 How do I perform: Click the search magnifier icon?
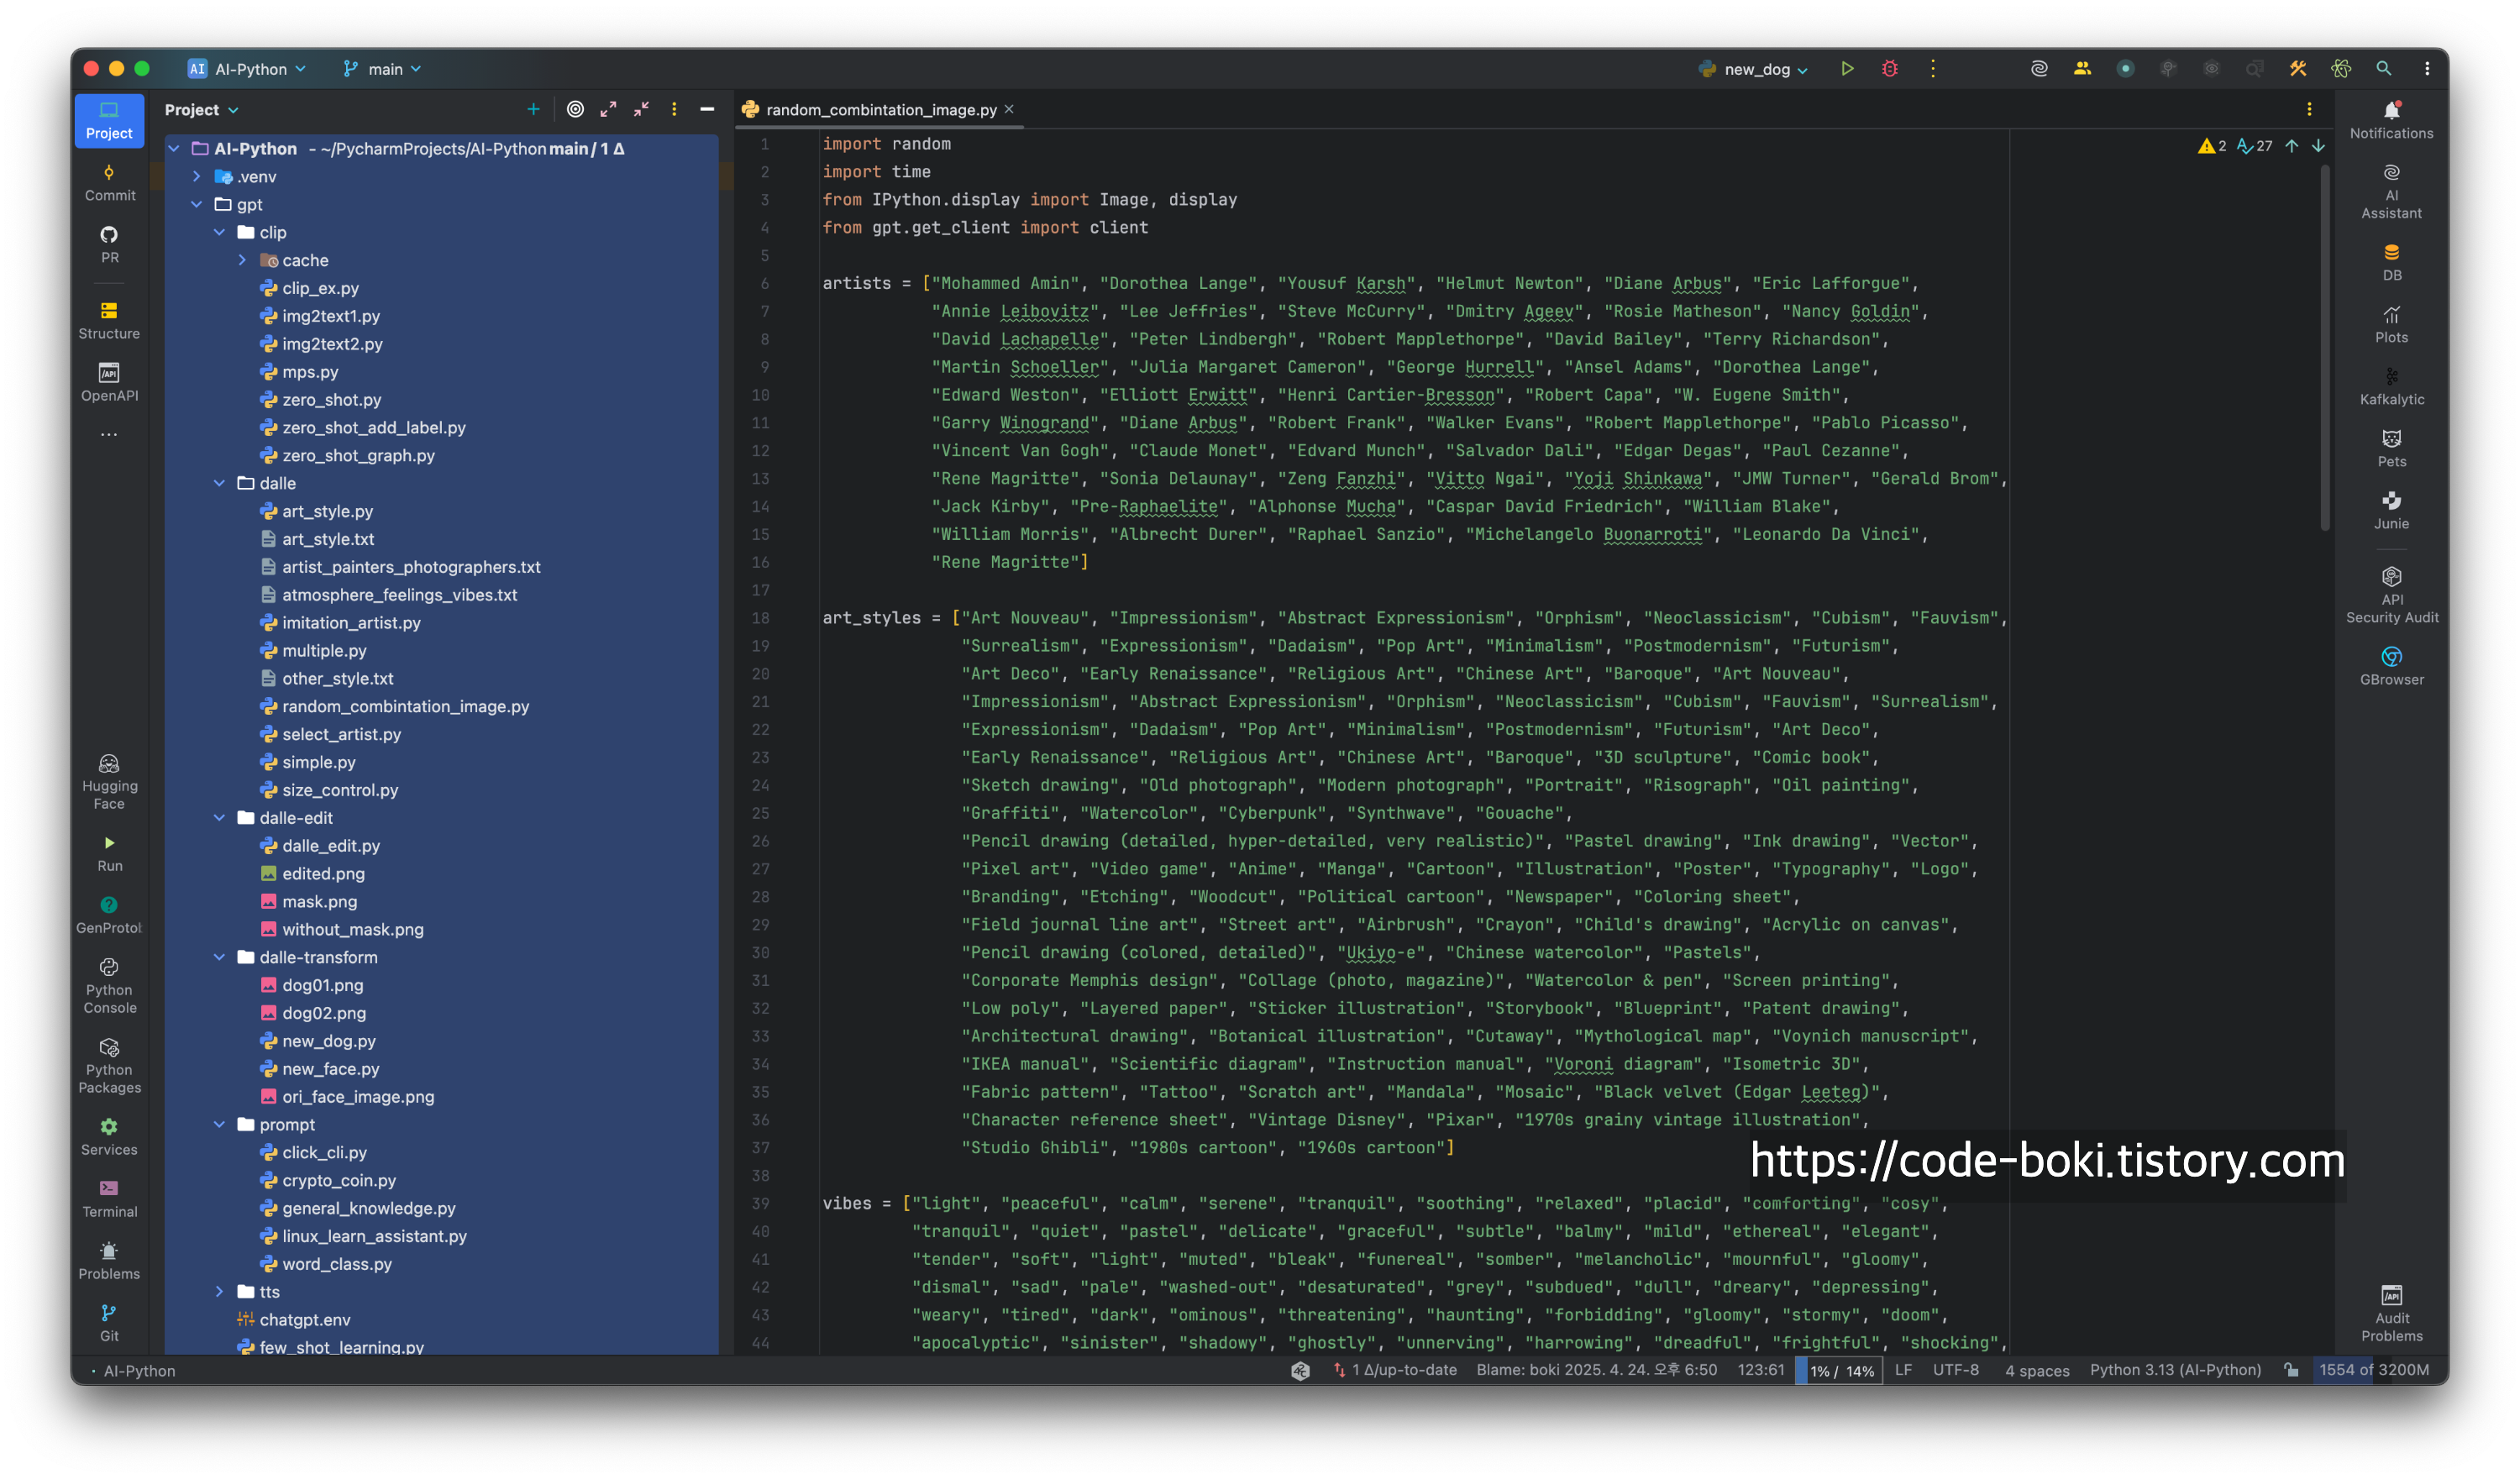[2383, 69]
